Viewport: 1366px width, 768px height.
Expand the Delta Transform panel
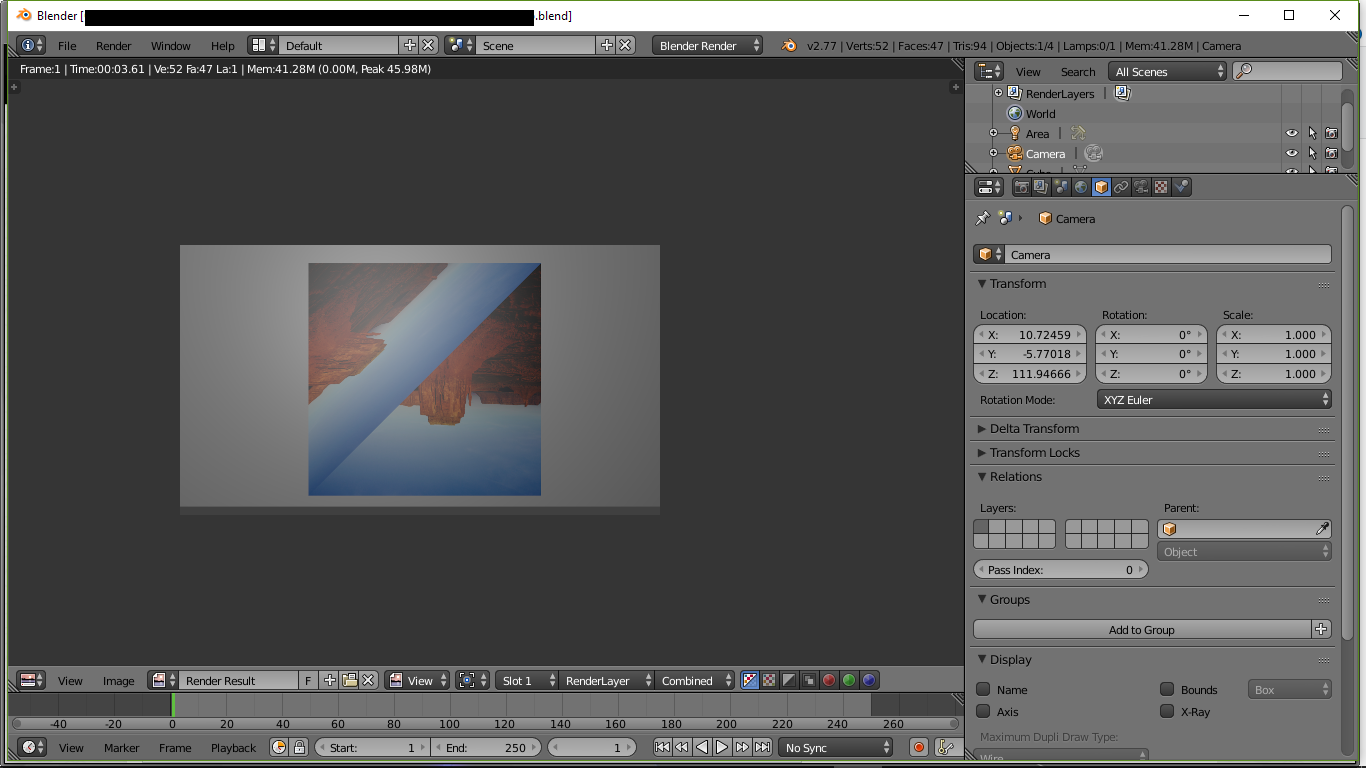tap(983, 429)
